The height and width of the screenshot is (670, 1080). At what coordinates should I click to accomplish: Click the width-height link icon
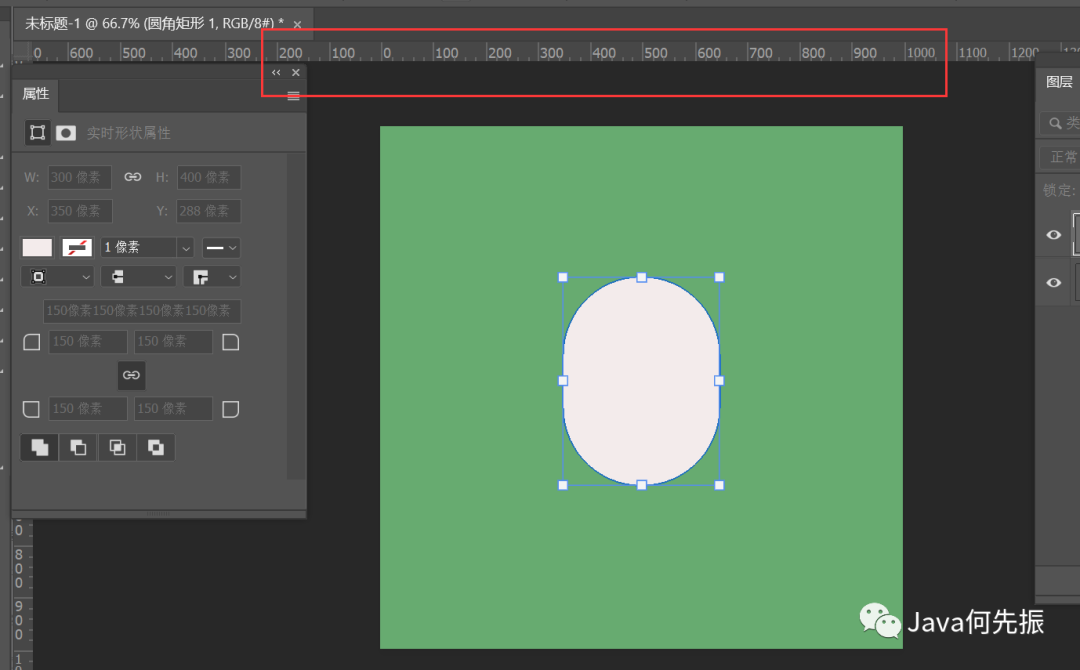pyautogui.click(x=132, y=177)
